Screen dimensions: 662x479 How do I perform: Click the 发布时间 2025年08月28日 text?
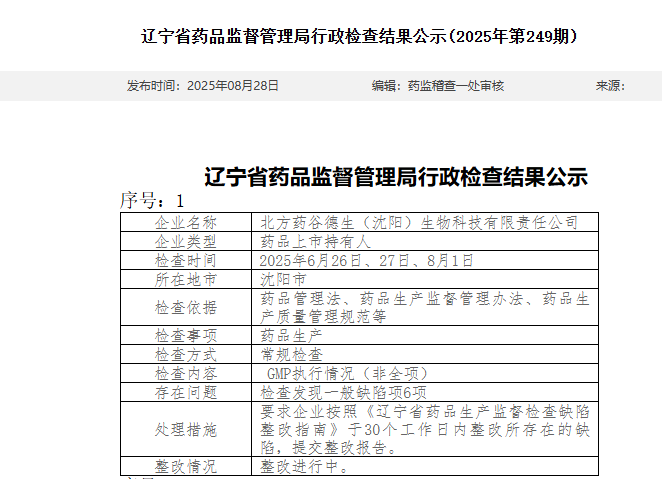click(202, 86)
